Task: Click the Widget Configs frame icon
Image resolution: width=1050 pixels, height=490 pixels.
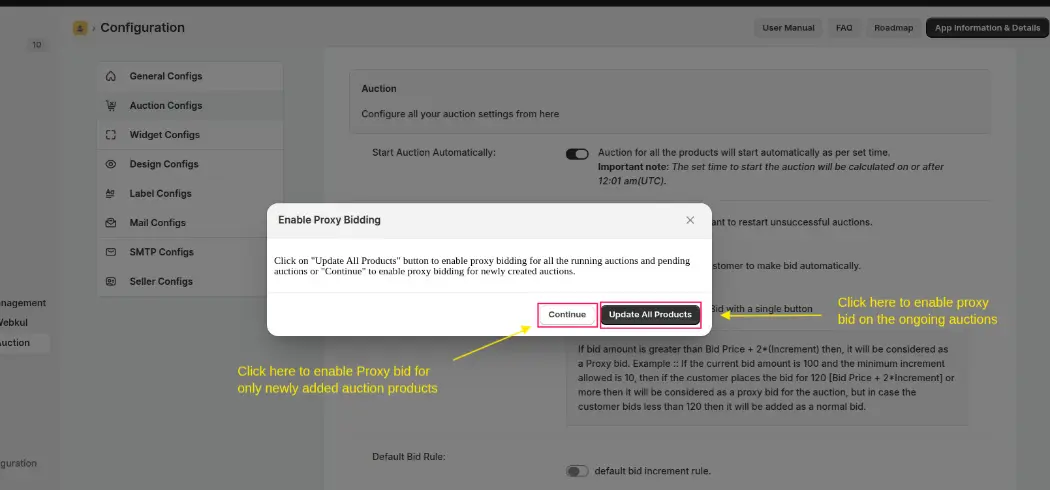Action: point(111,135)
